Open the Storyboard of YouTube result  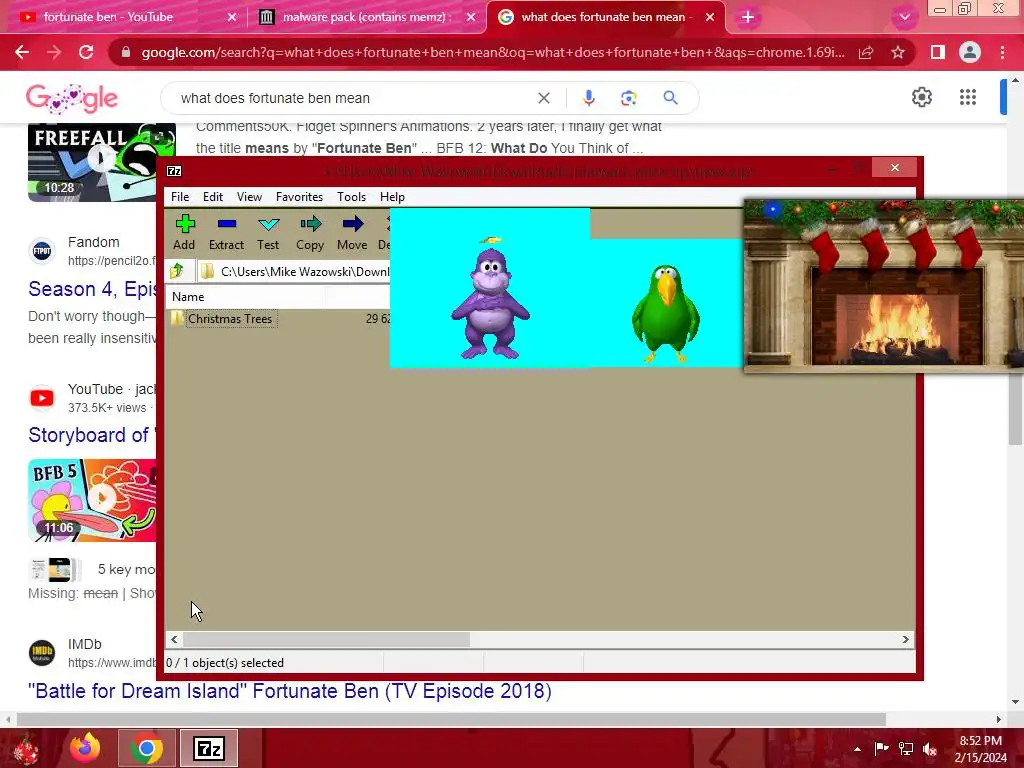click(91, 435)
